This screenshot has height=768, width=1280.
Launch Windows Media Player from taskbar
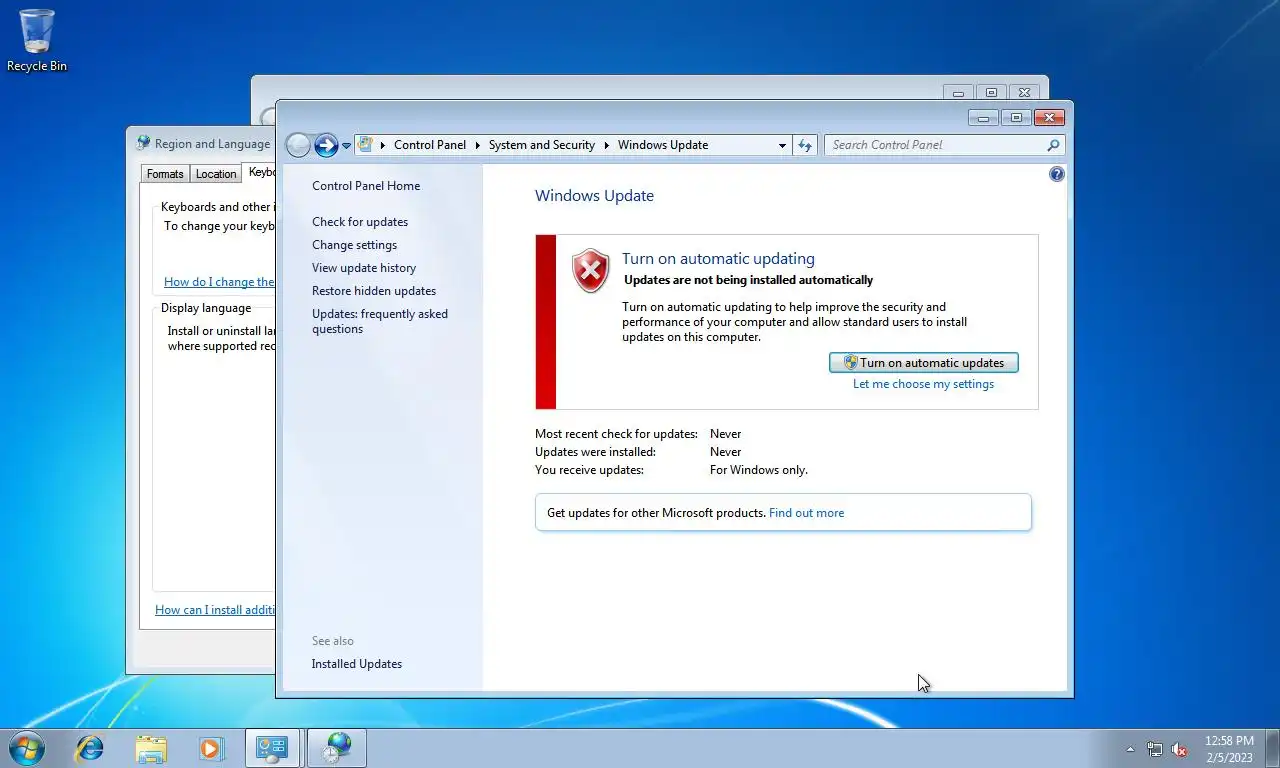click(x=211, y=748)
